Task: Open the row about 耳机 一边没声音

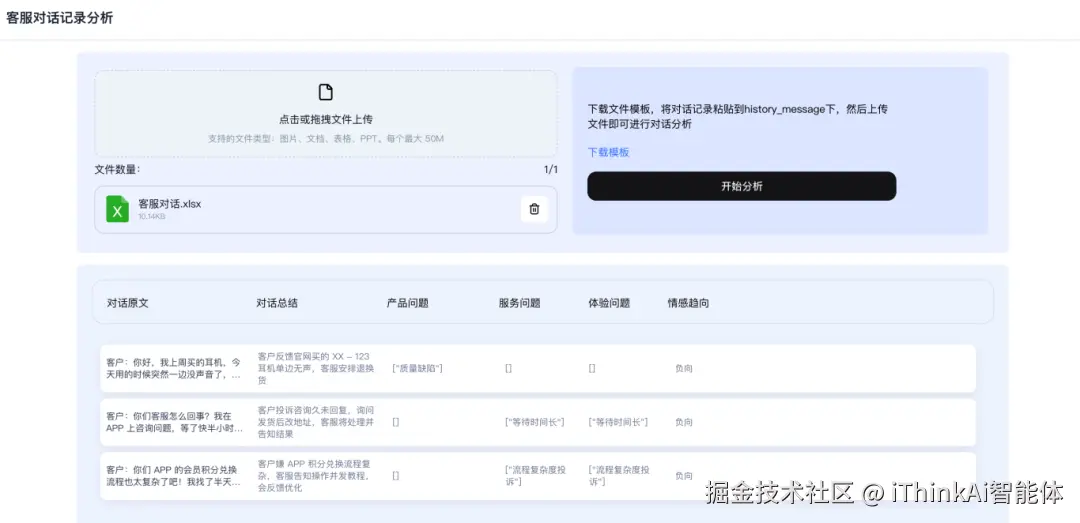Action: 538,369
